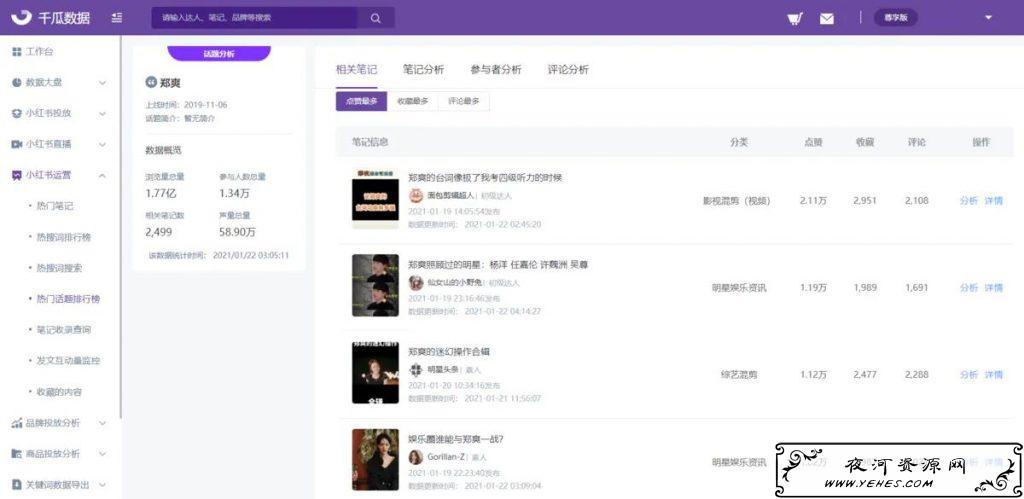The image size is (1024, 499).
Task: Click 明星头条 author avatar
Action: pyautogui.click(x=416, y=370)
